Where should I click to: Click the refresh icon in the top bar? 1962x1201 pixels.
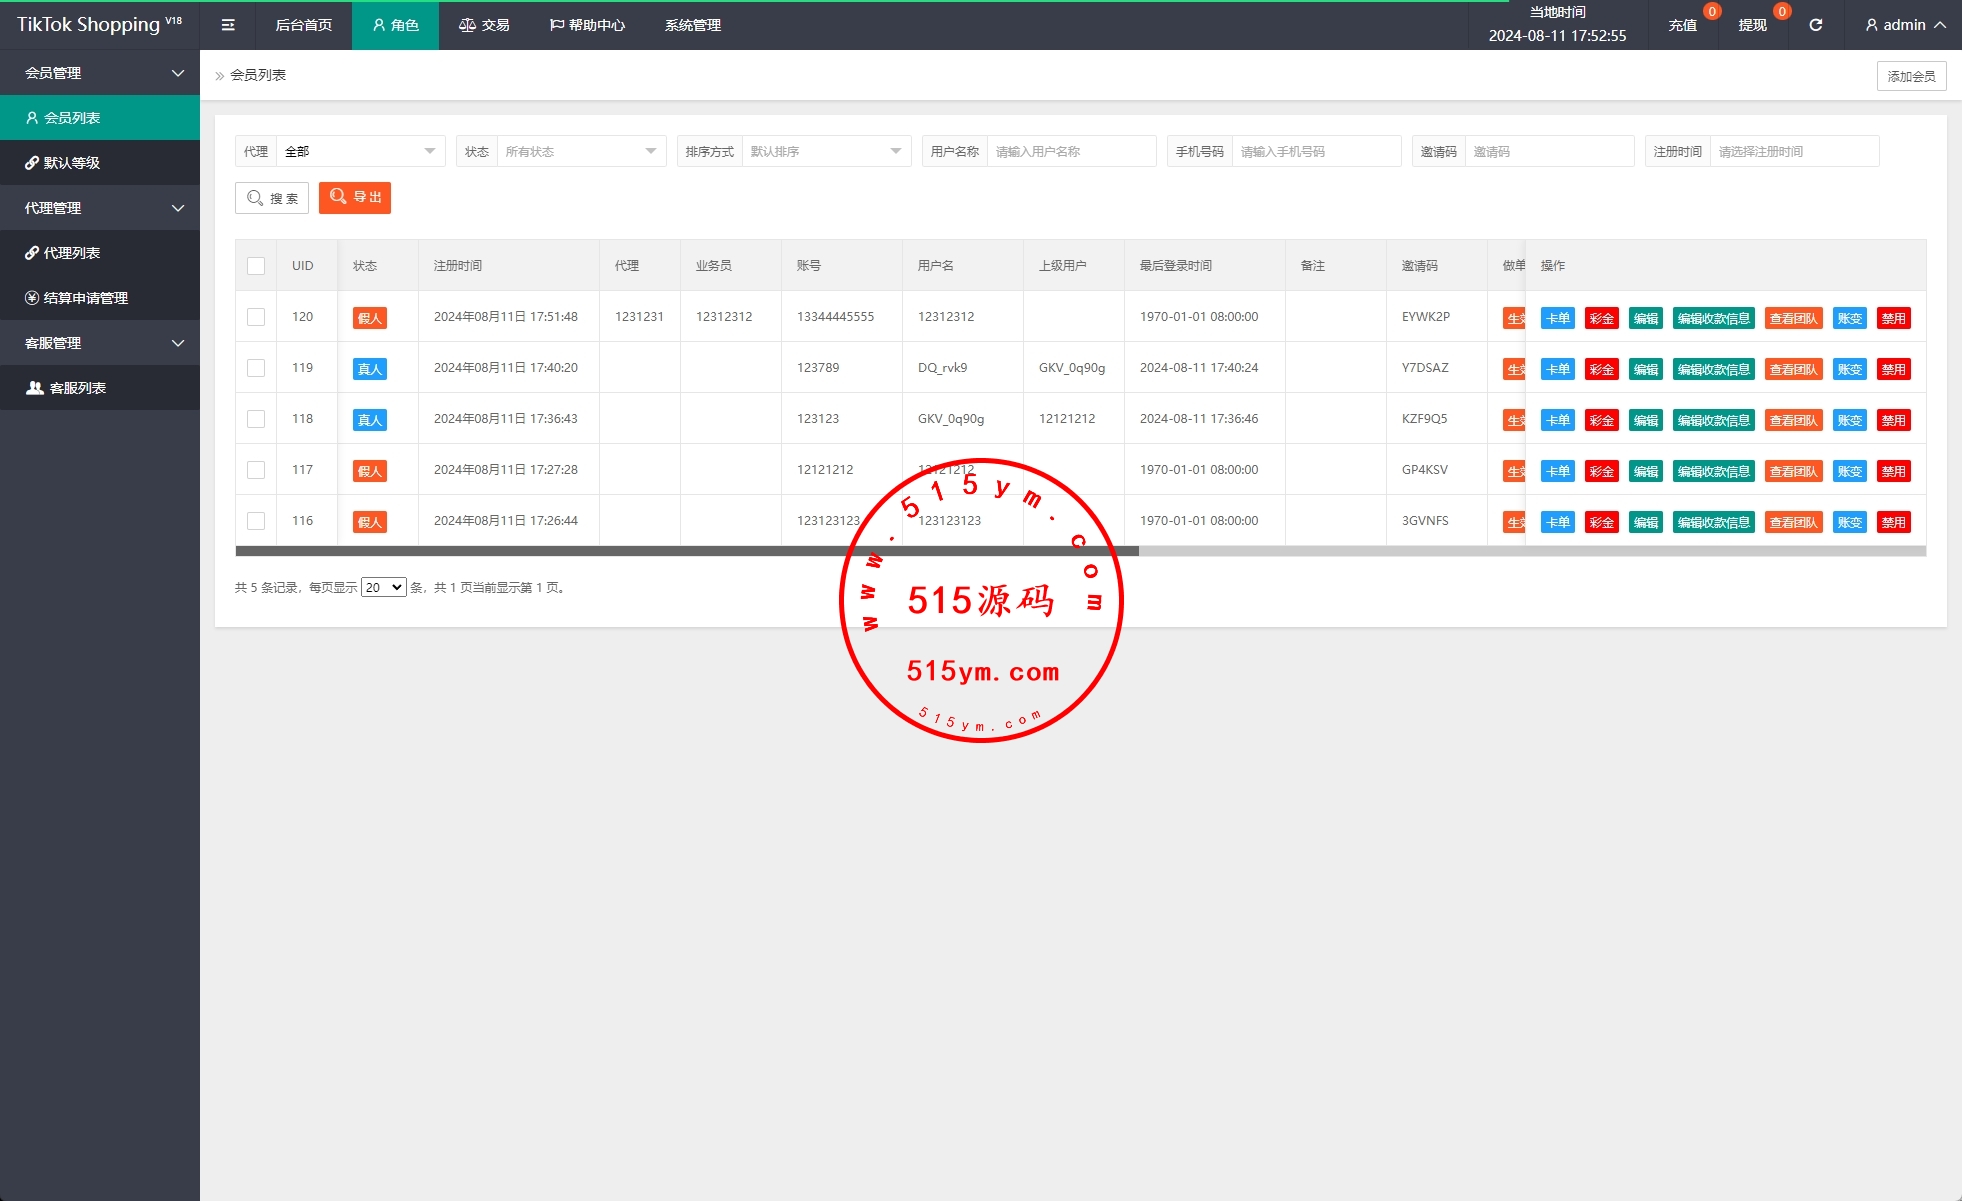point(1815,25)
